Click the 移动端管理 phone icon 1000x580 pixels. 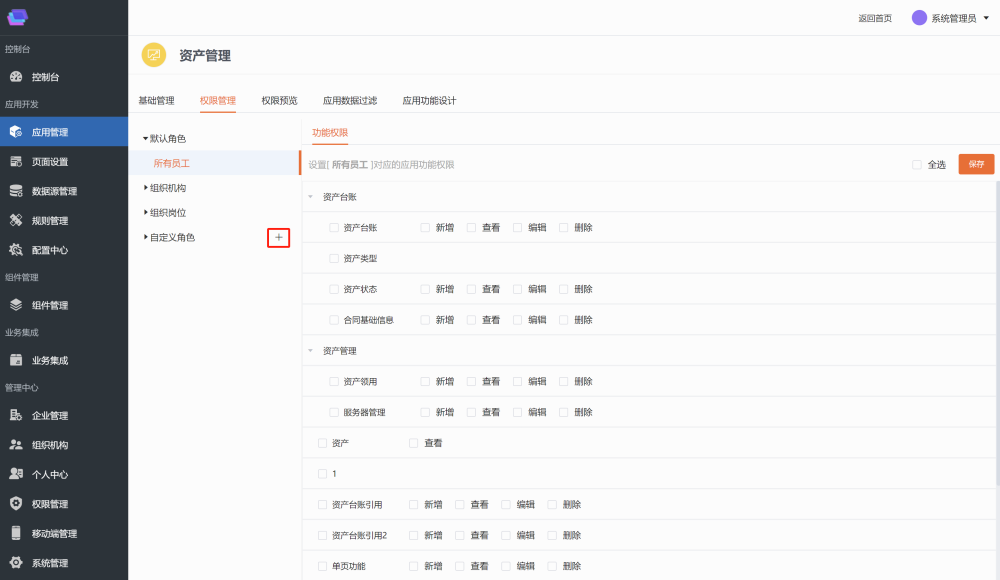16,533
